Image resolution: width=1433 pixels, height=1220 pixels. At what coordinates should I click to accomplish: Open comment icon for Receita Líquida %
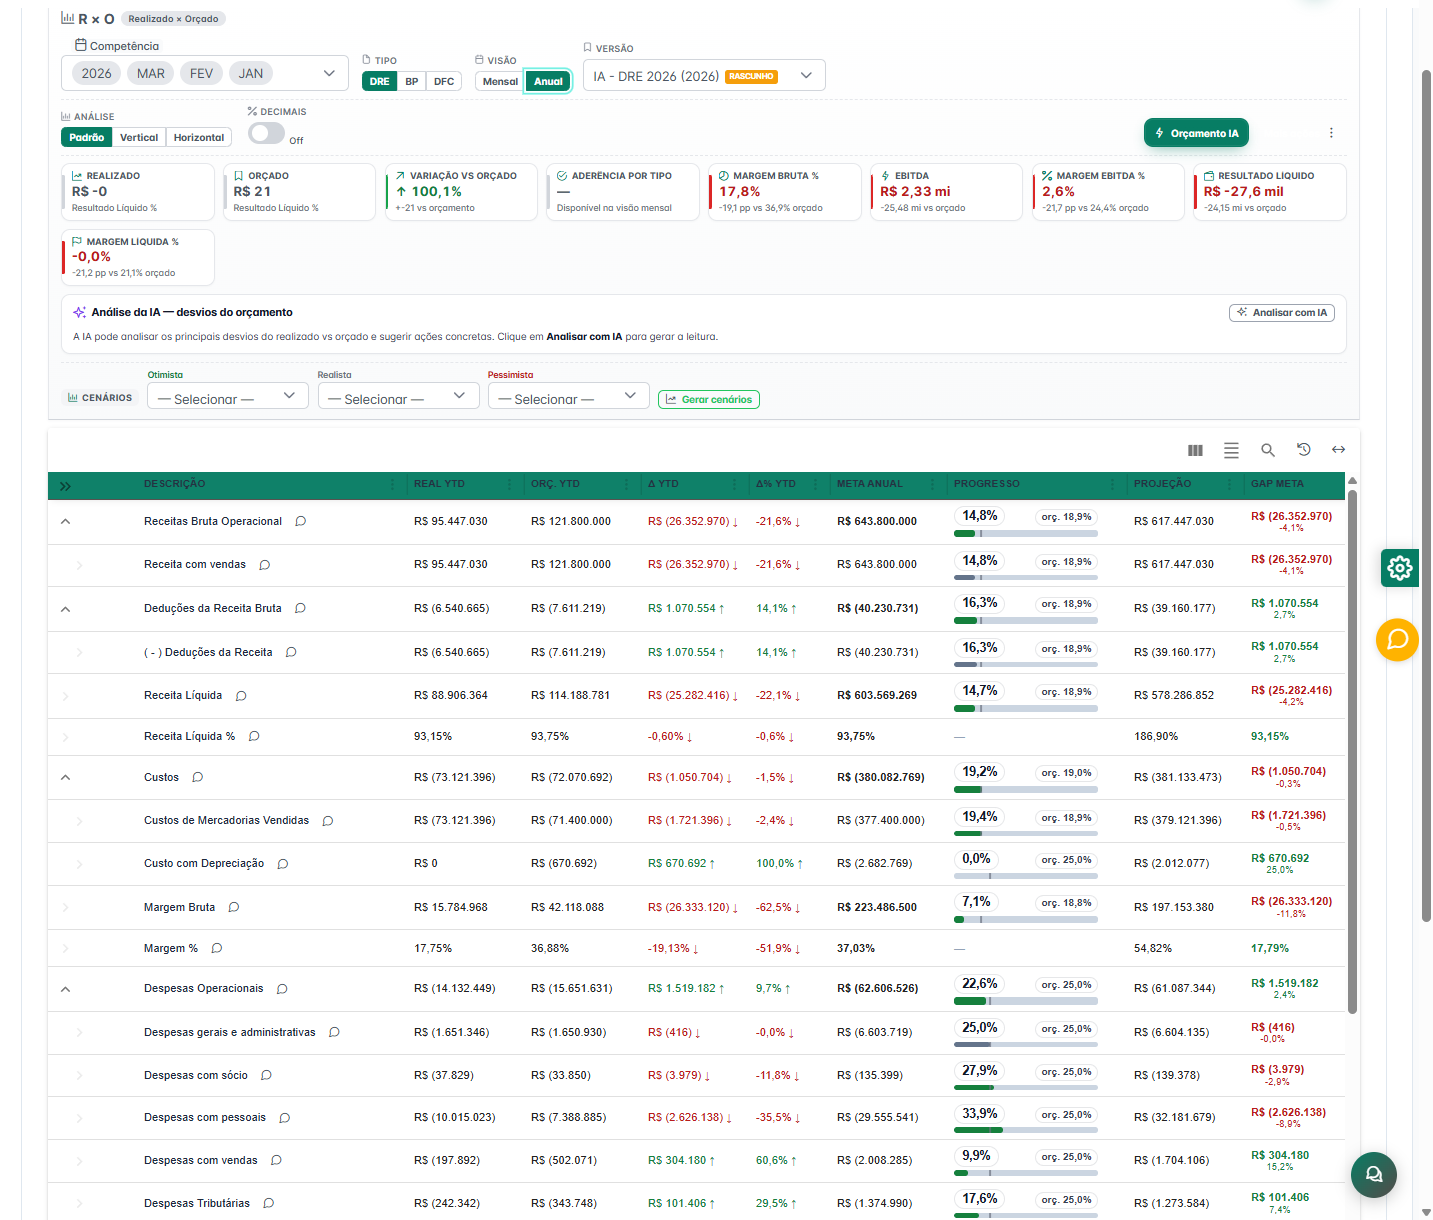(254, 736)
